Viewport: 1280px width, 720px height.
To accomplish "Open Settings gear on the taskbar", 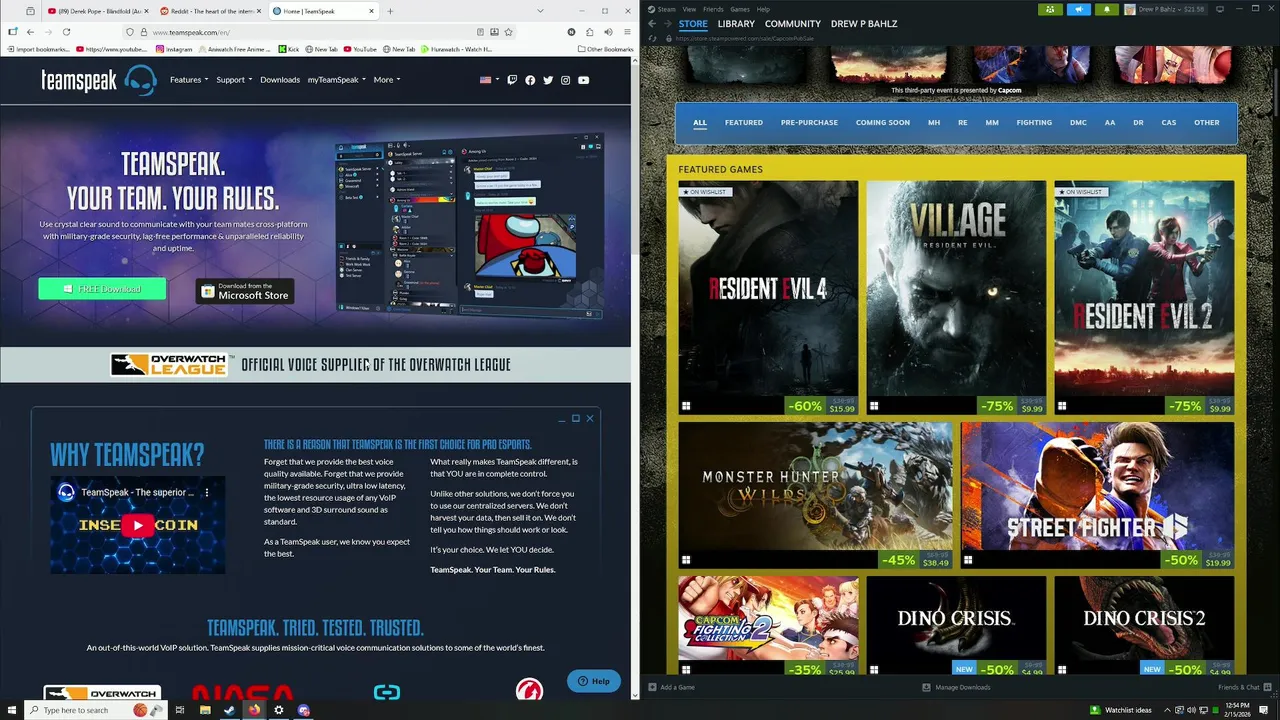I will 279,710.
